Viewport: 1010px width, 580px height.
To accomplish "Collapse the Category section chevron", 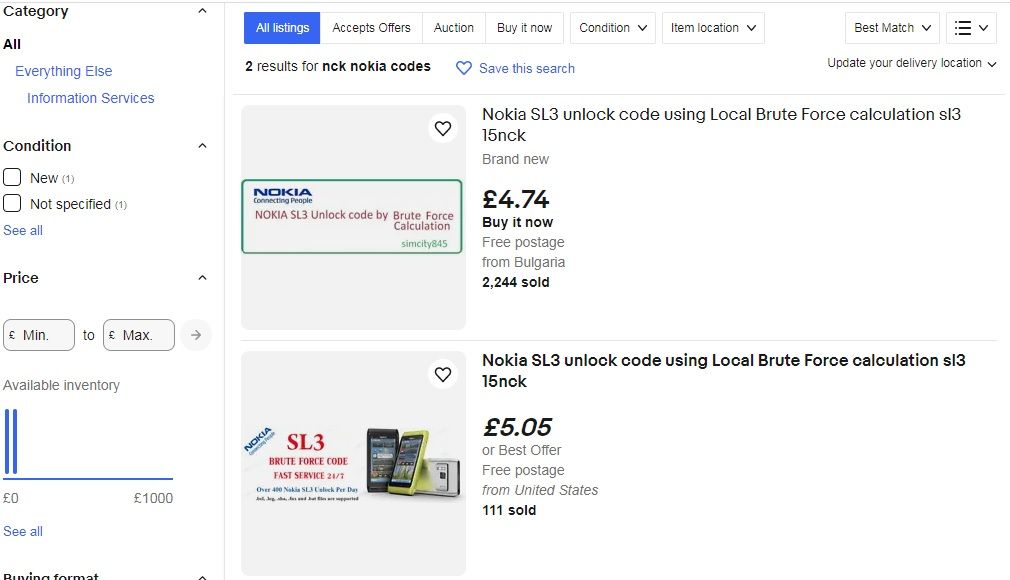I will [x=202, y=11].
